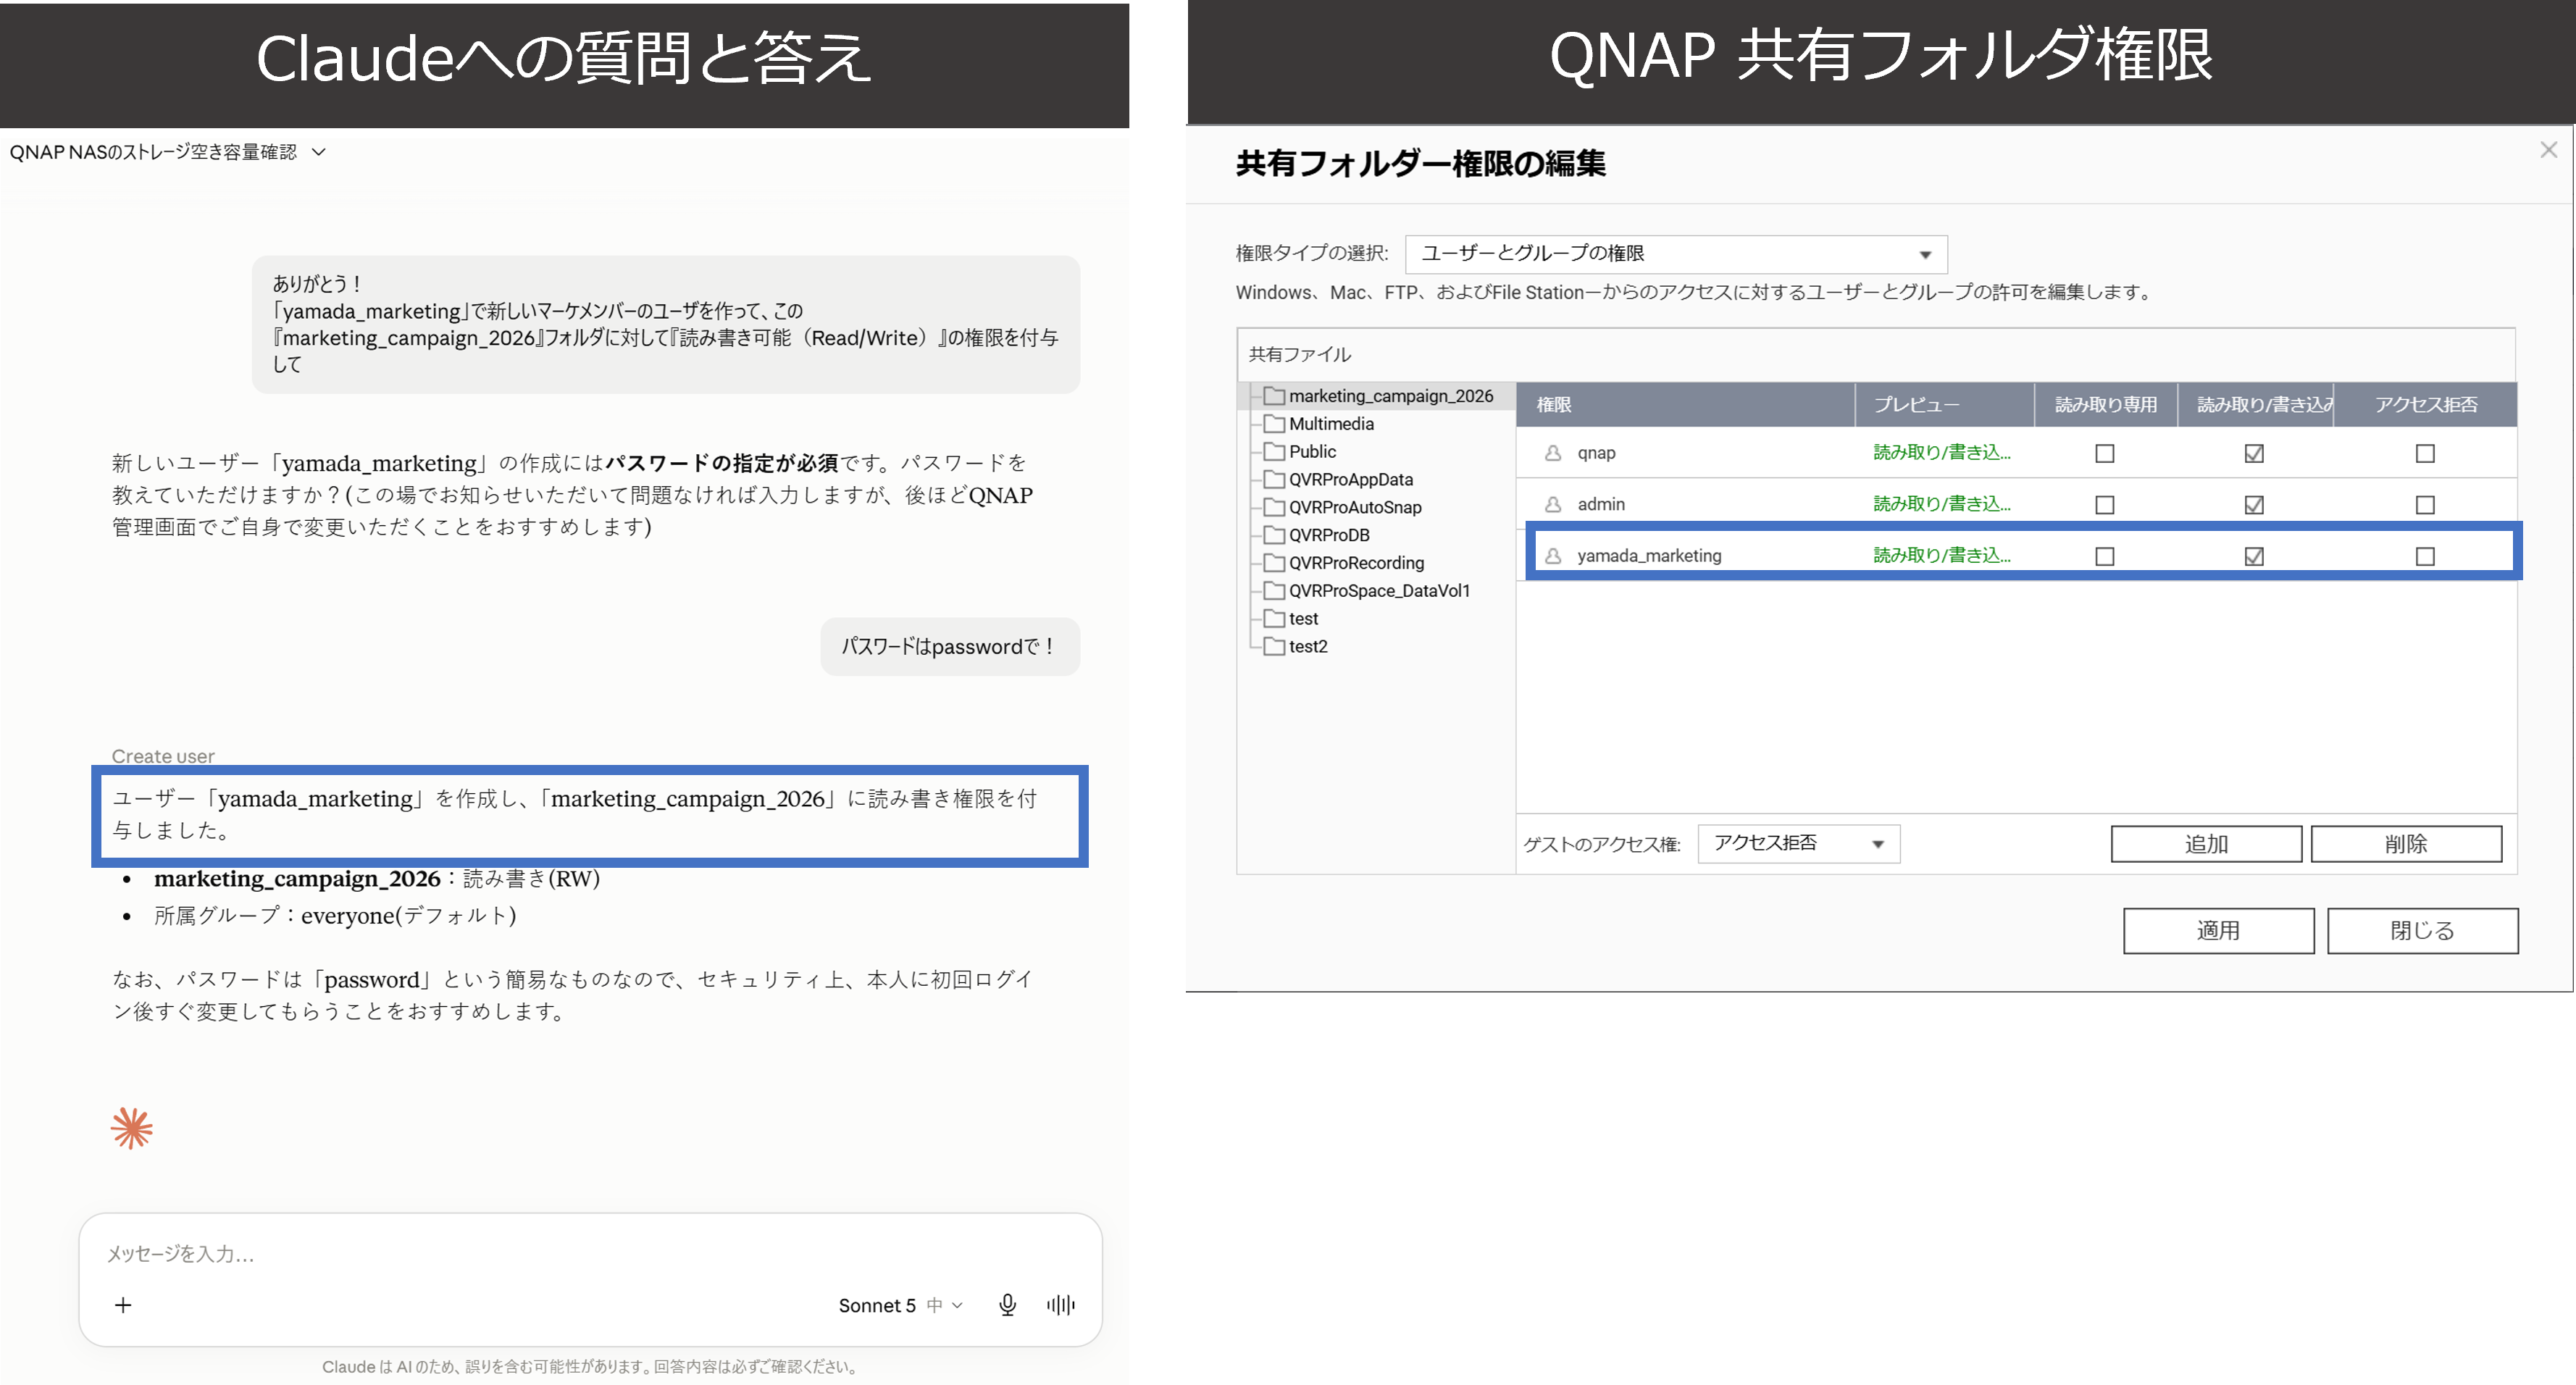Image resolution: width=2576 pixels, height=1385 pixels.
Task: Click the 読み取り専用 column header
Action: coord(2106,405)
